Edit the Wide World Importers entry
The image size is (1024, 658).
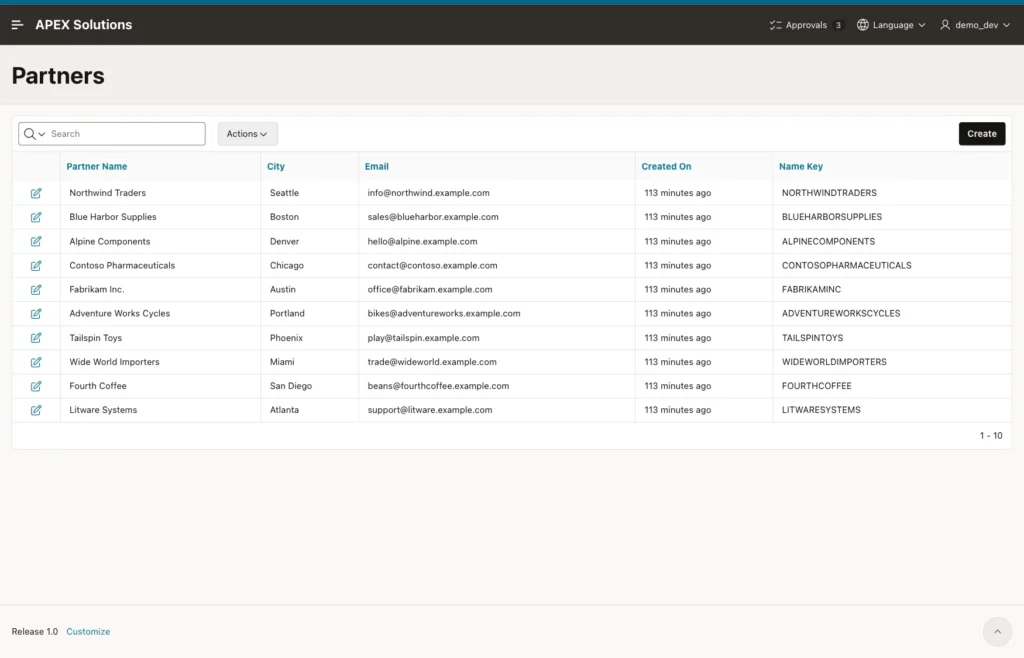pyautogui.click(x=36, y=362)
